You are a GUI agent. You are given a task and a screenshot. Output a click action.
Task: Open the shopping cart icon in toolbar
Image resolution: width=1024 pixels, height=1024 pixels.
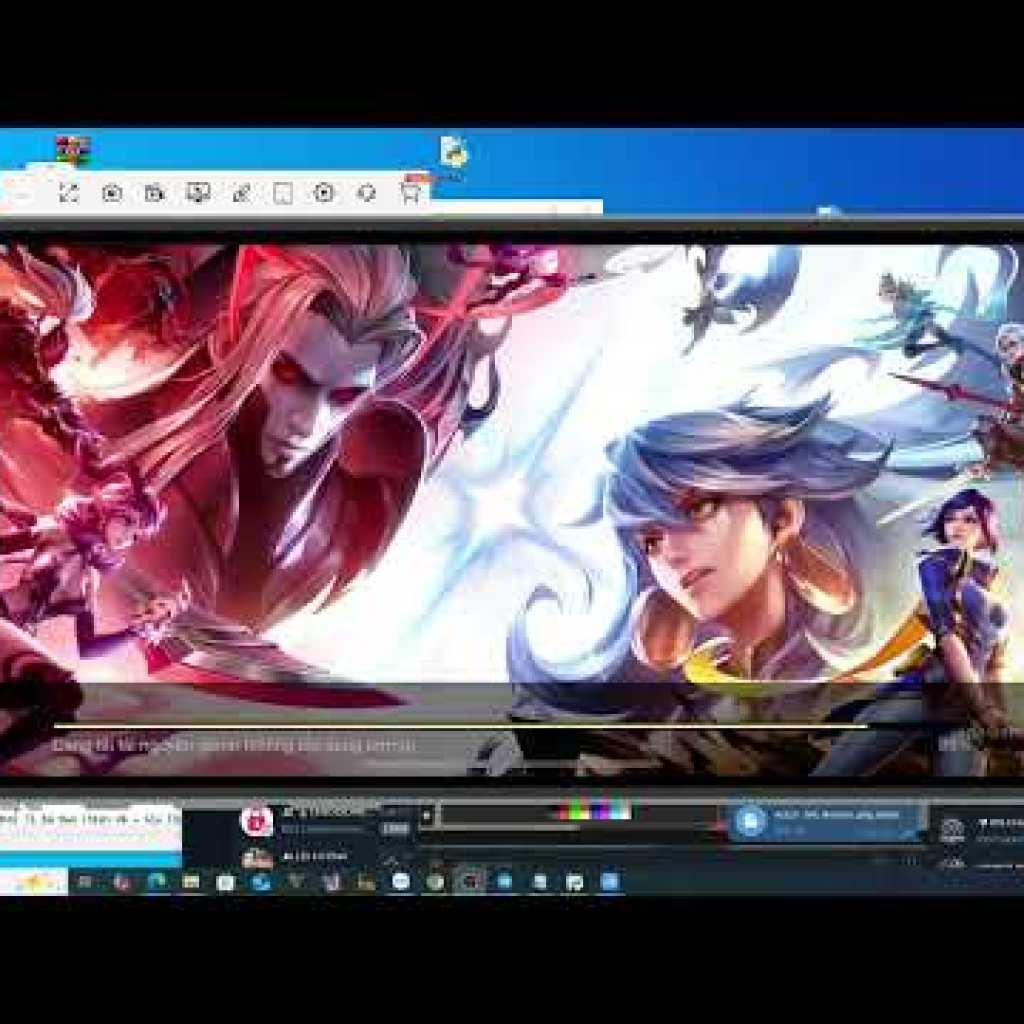[x=410, y=193]
